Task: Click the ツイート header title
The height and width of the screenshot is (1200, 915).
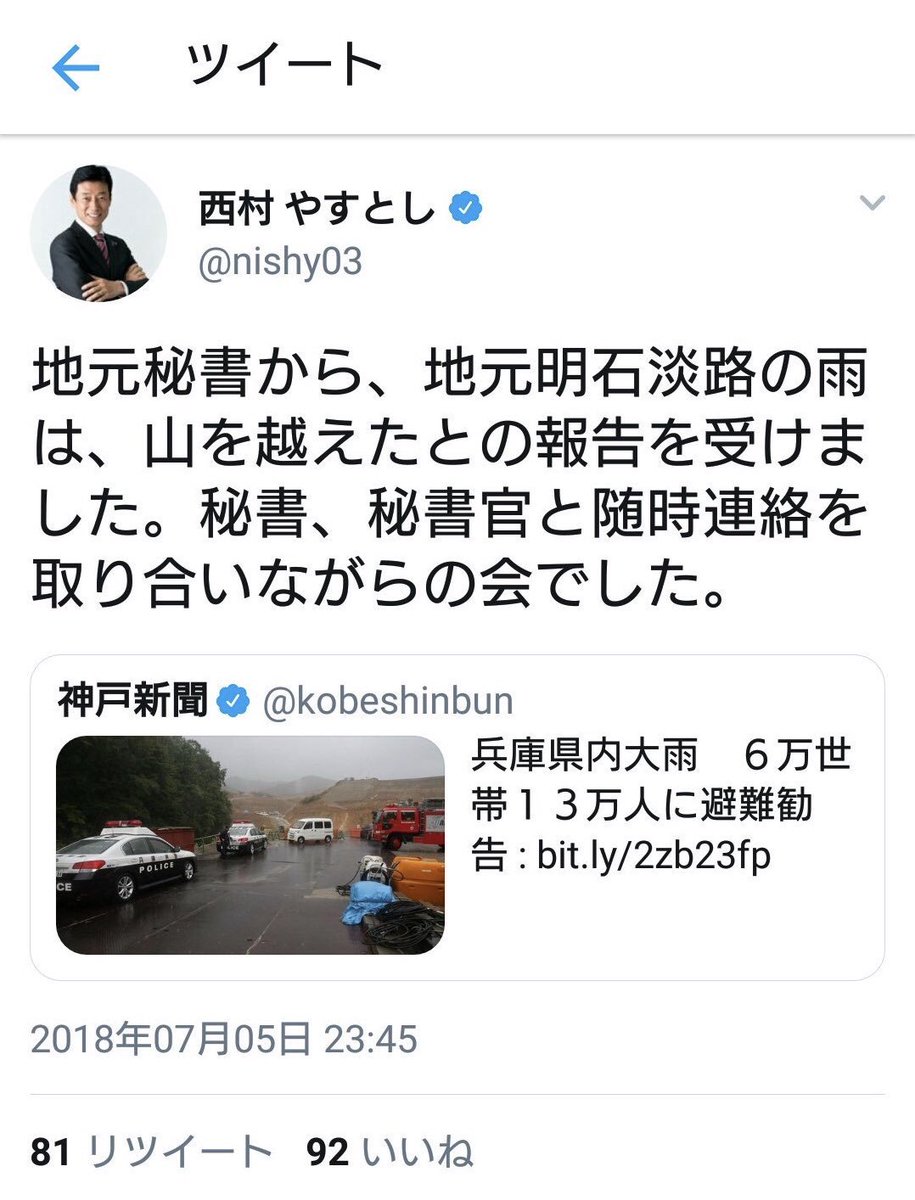Action: click(x=284, y=66)
